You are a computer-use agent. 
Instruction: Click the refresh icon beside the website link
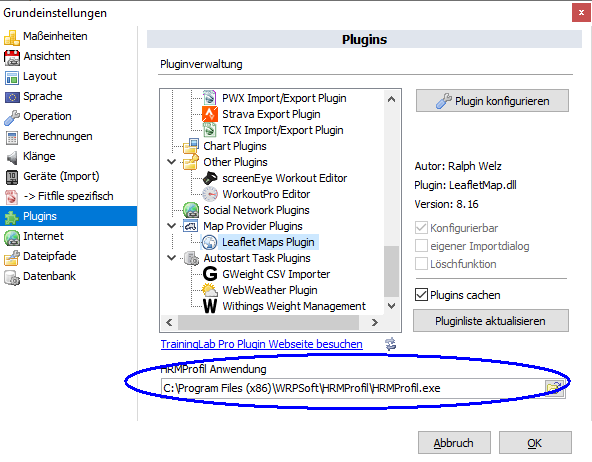[x=390, y=344]
